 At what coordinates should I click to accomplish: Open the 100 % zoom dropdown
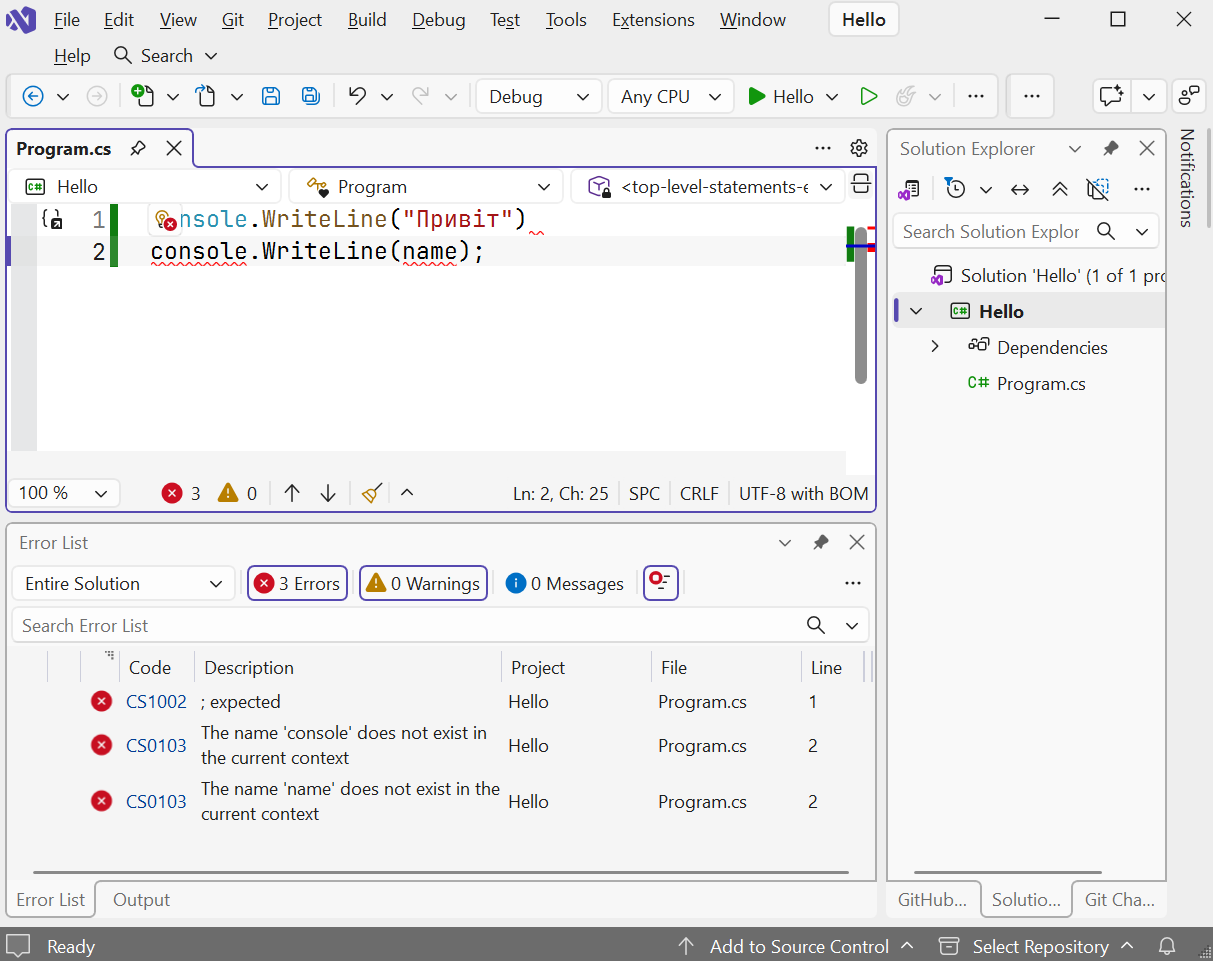coord(64,493)
